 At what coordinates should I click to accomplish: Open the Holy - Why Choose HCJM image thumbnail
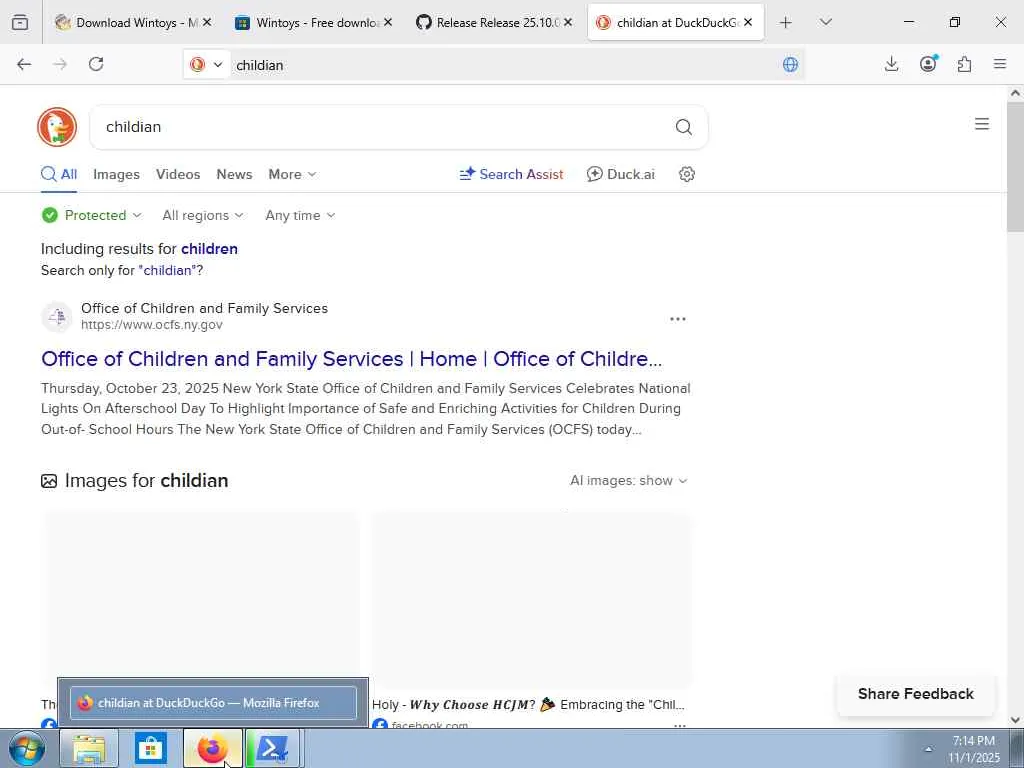pyautogui.click(x=531, y=598)
